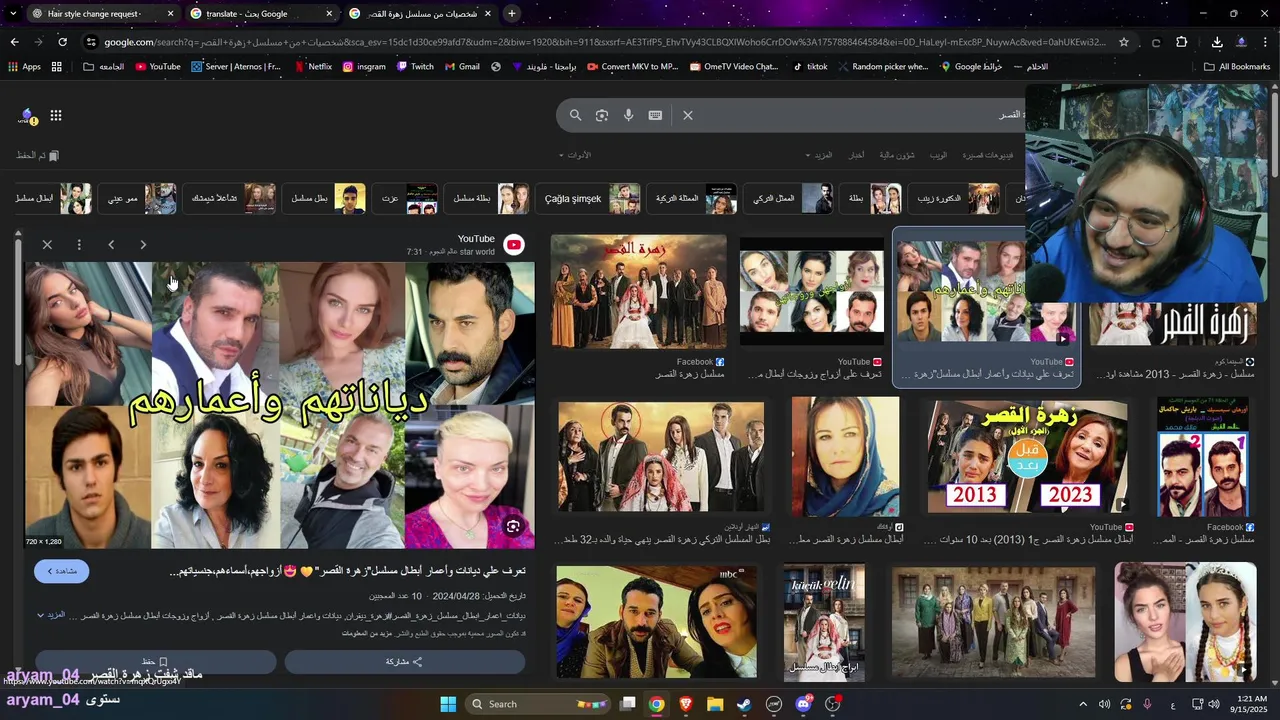Open Netflix bookmark
Image resolution: width=1280 pixels, height=720 pixels.
coord(313,67)
